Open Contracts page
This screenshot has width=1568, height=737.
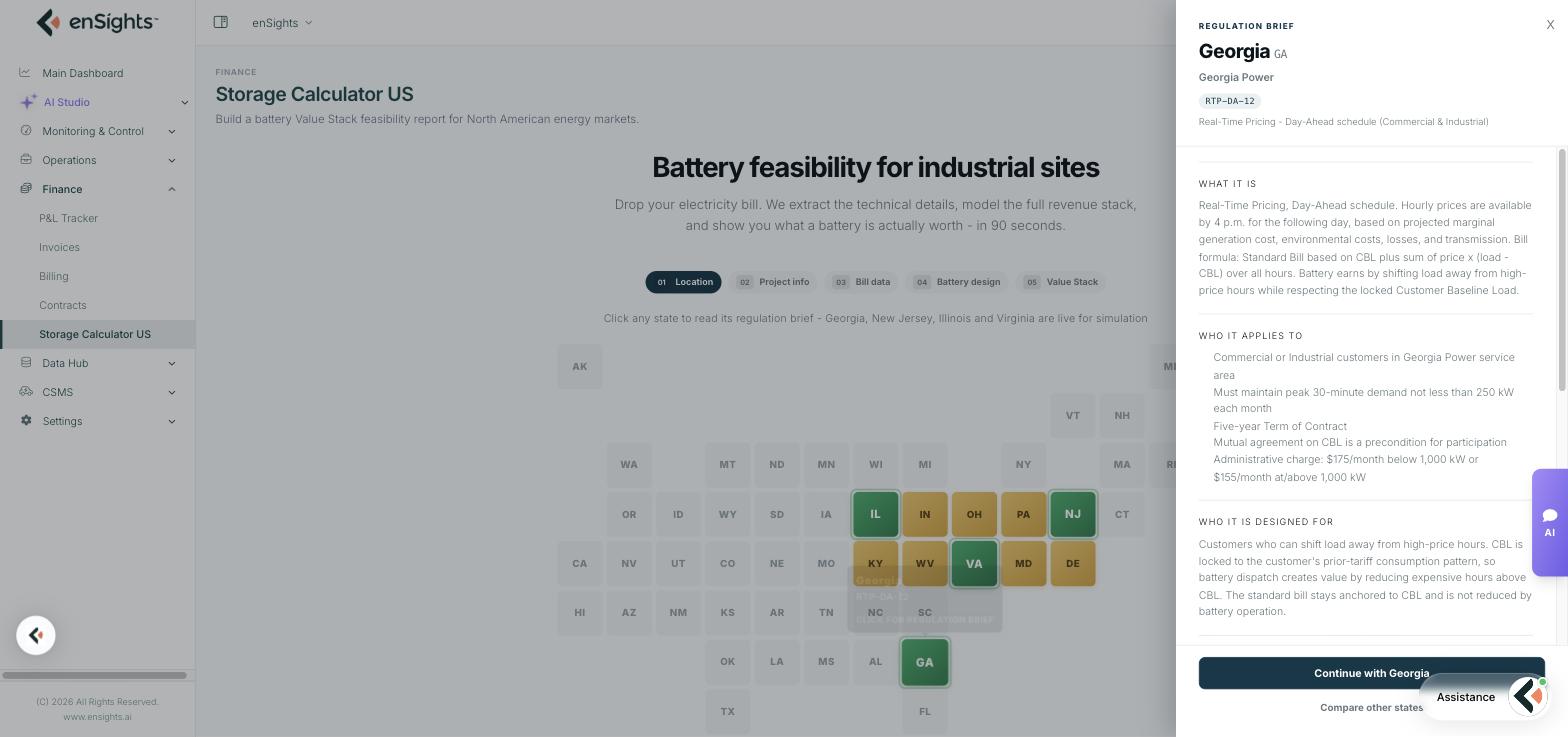click(63, 305)
